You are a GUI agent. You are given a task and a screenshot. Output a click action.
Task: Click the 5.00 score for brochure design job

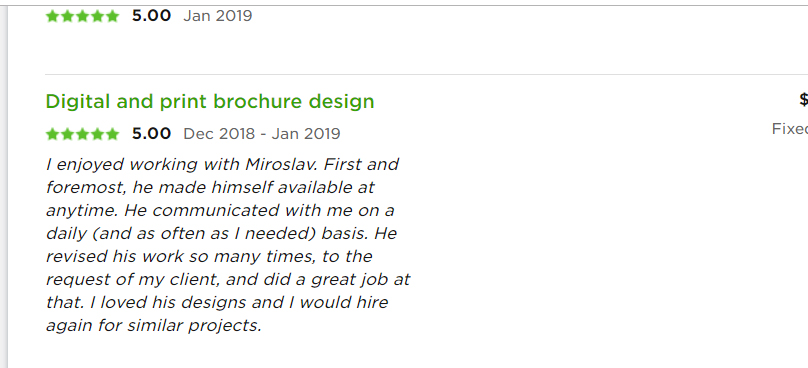pos(151,134)
